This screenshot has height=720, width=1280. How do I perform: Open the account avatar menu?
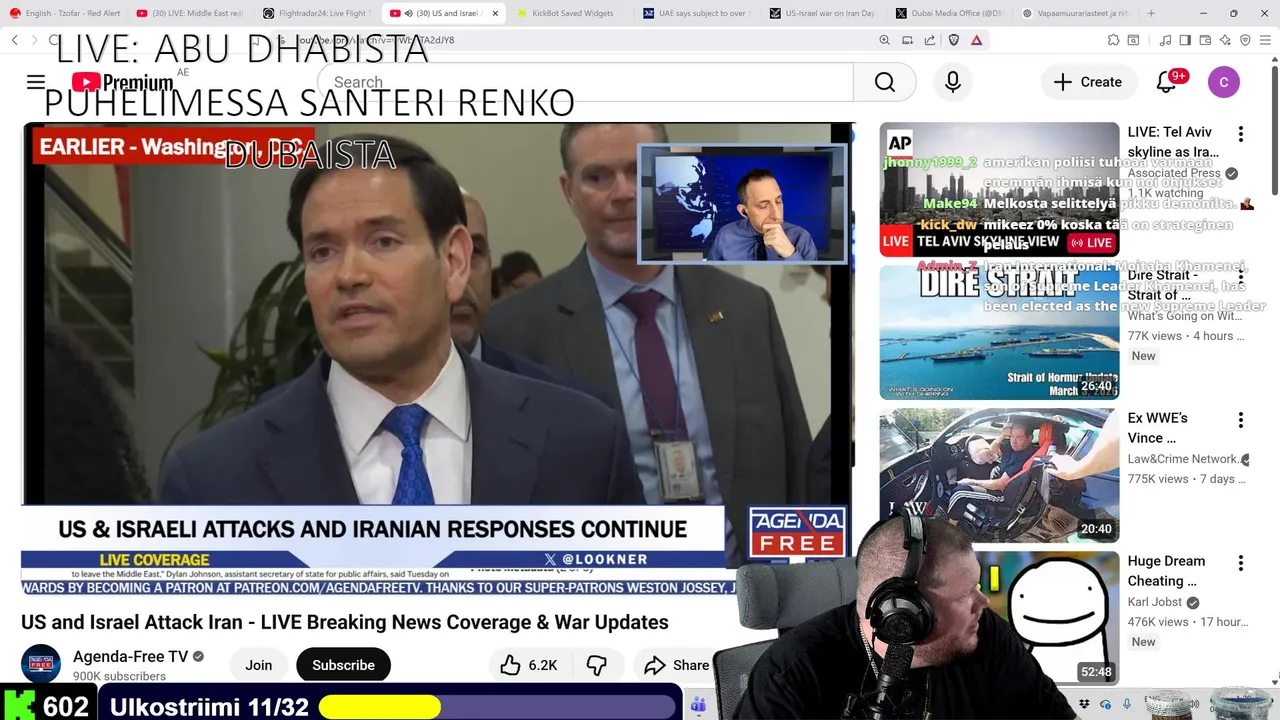click(x=1224, y=82)
